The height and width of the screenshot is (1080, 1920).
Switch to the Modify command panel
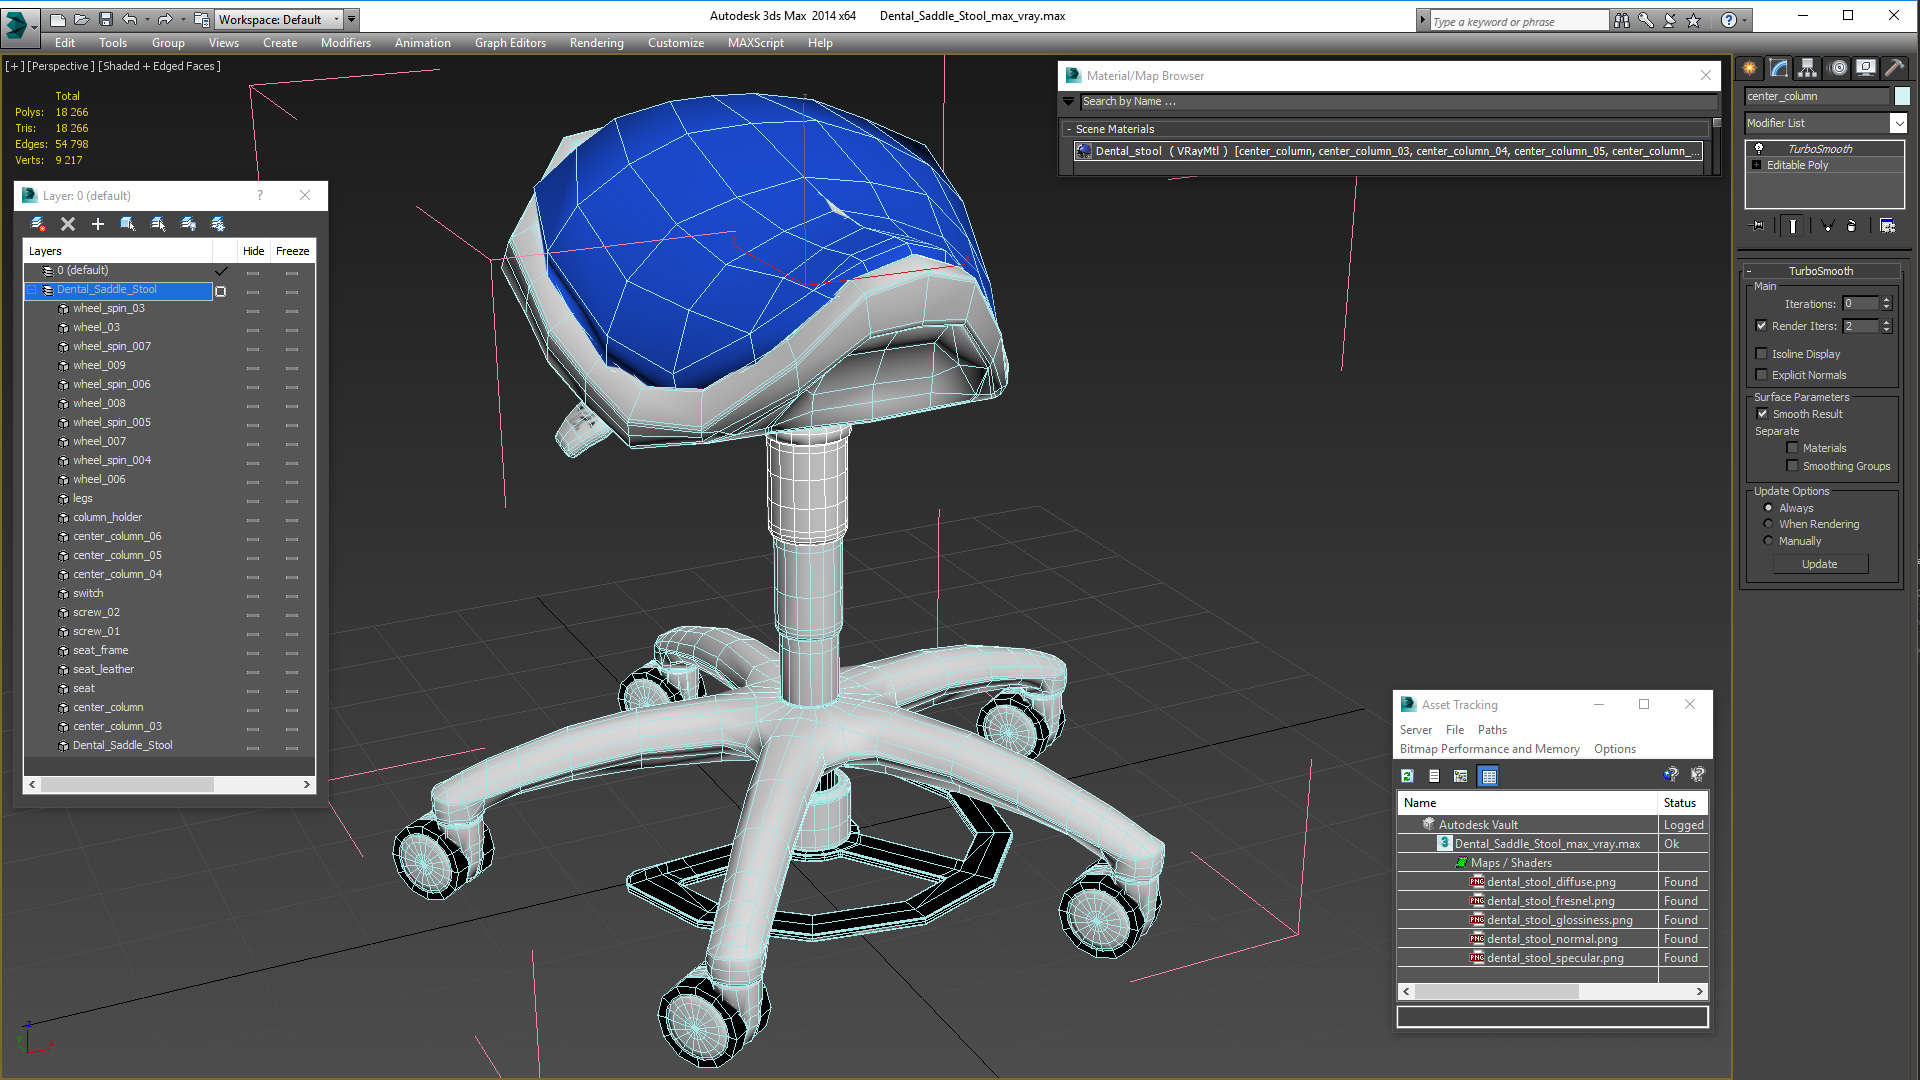(x=1779, y=68)
